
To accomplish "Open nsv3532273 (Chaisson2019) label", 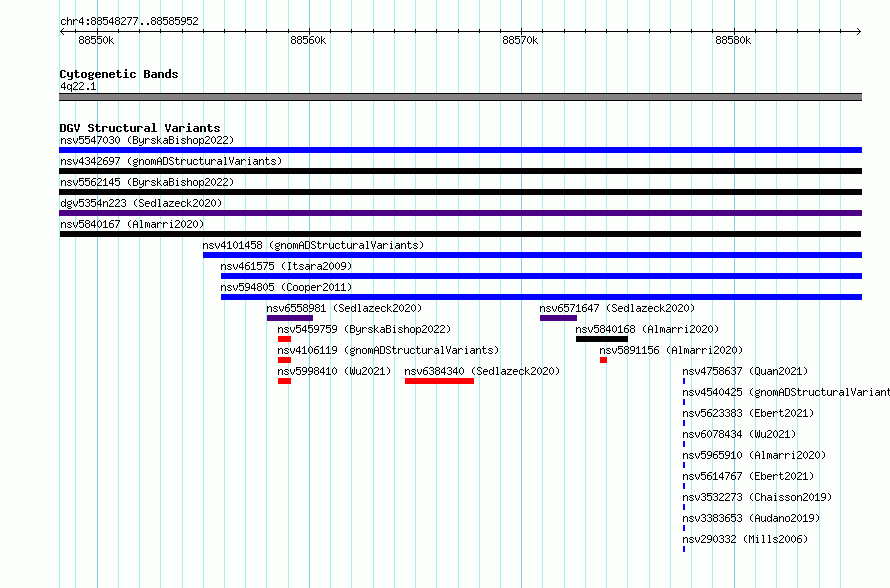I will pos(757,497).
